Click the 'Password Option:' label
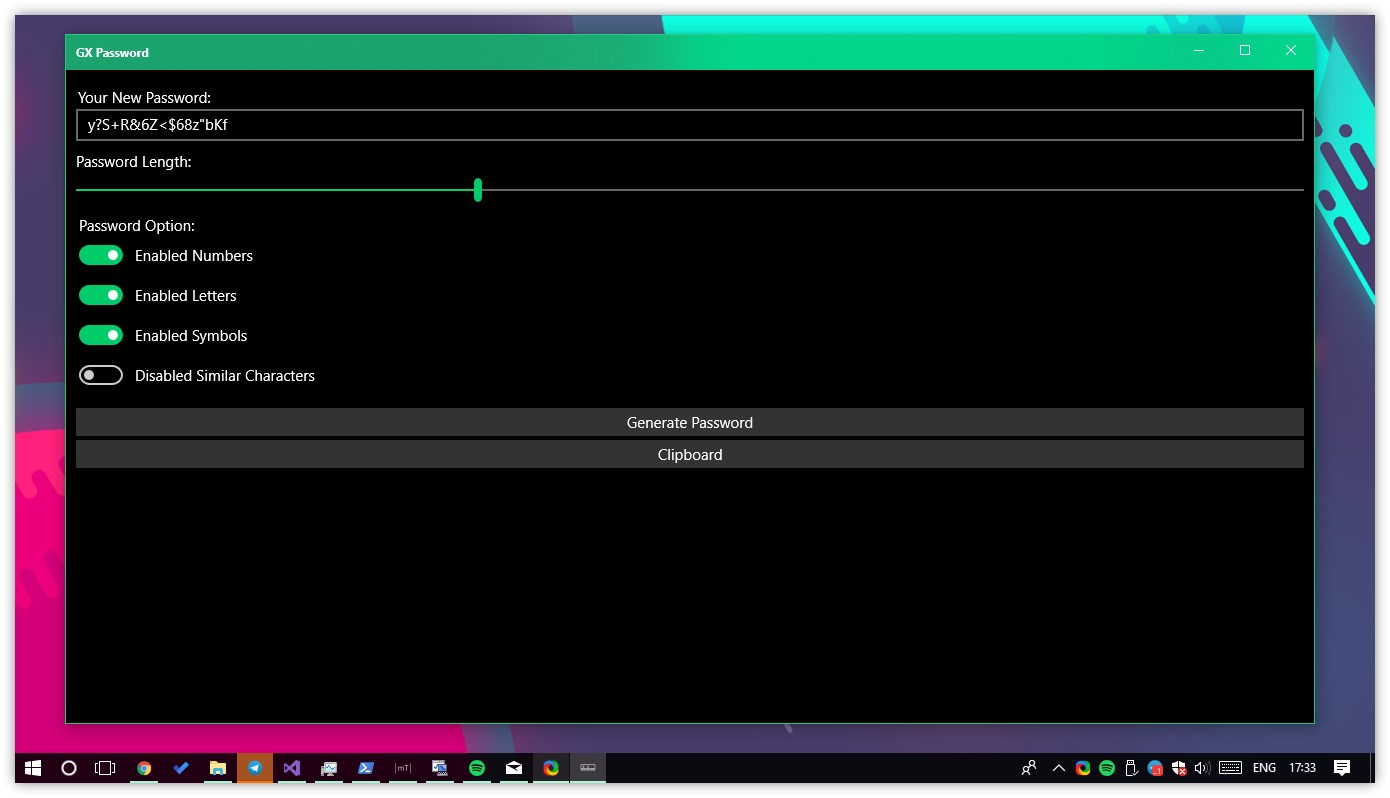 (137, 226)
